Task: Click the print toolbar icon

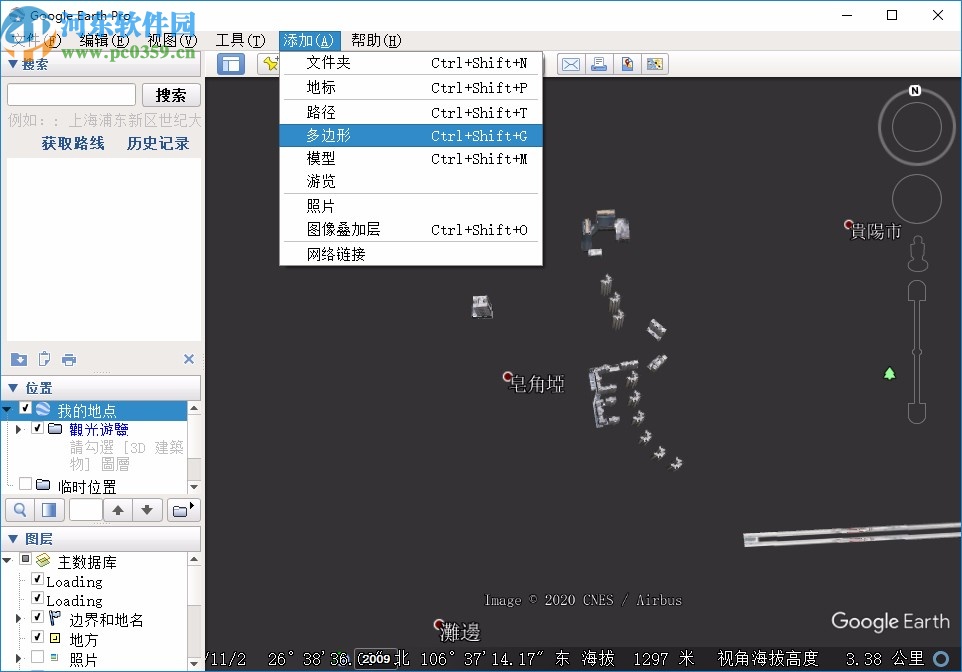Action: pos(599,64)
